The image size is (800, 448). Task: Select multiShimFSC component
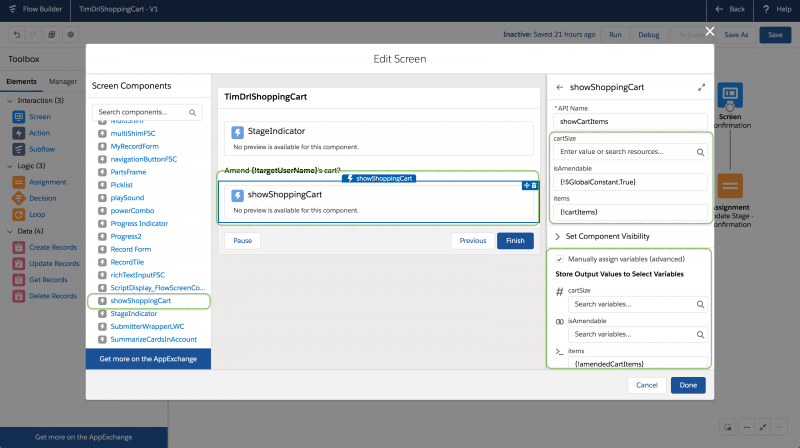click(133, 133)
